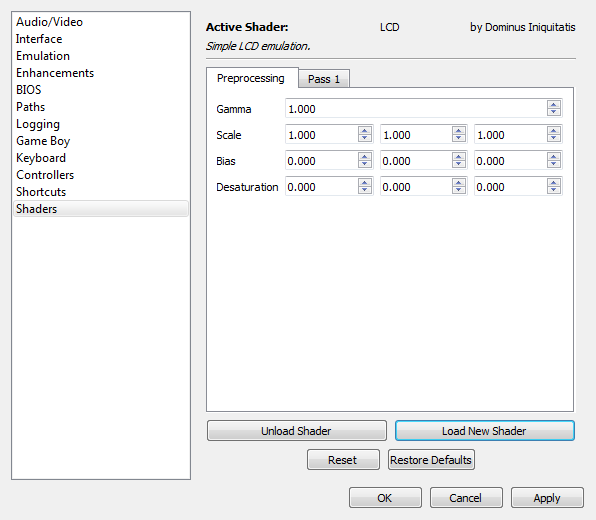596x520 pixels.
Task: Select Shortcuts in the sidebar
Action: [101, 192]
